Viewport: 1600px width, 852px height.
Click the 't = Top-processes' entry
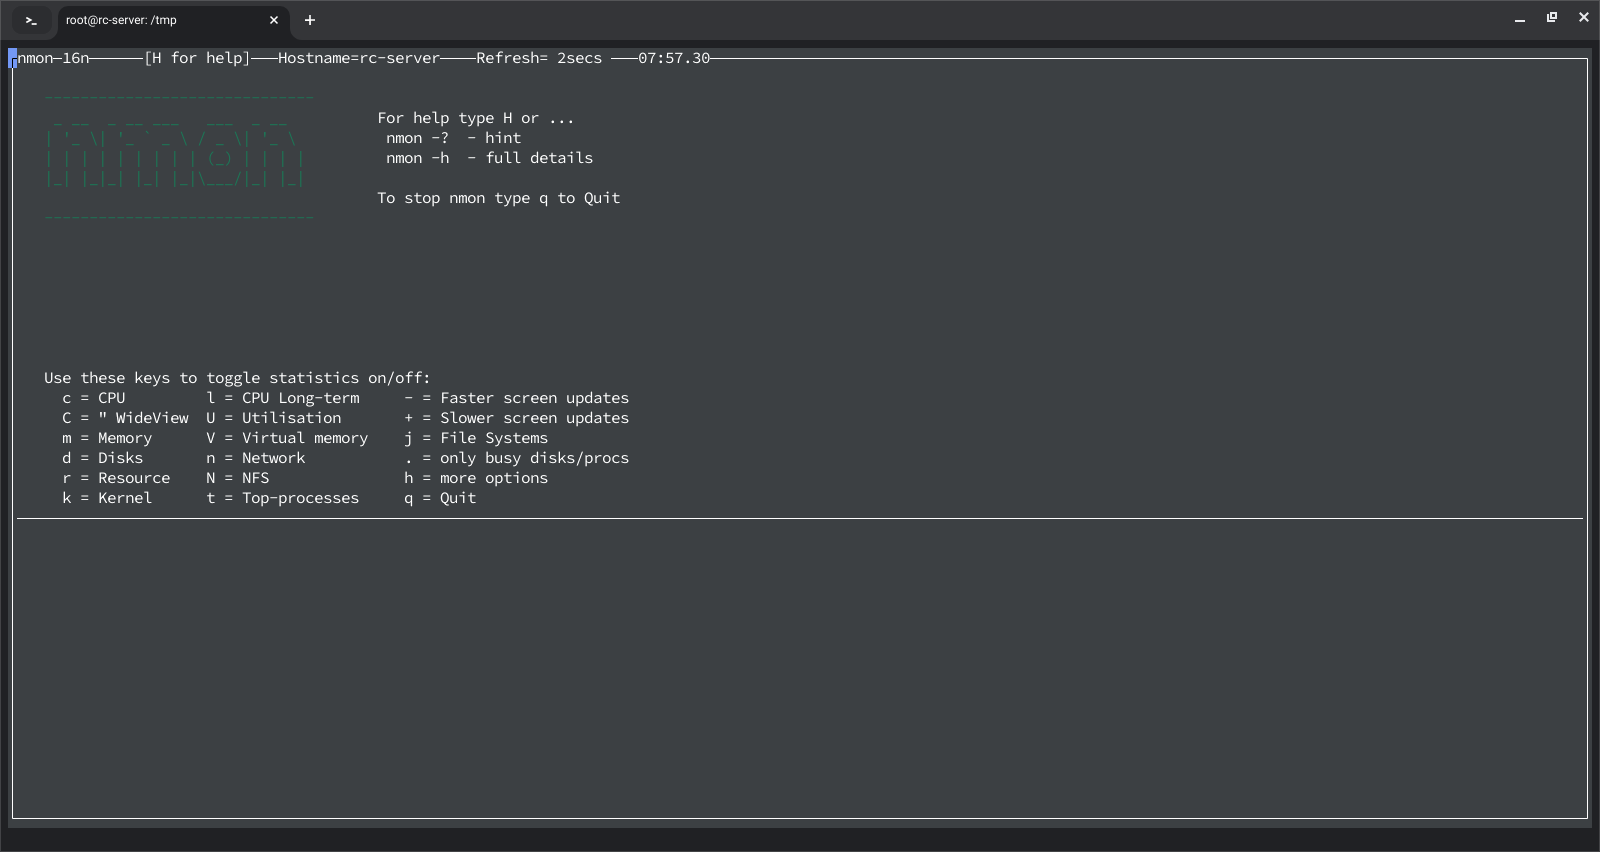pyautogui.click(x=283, y=498)
